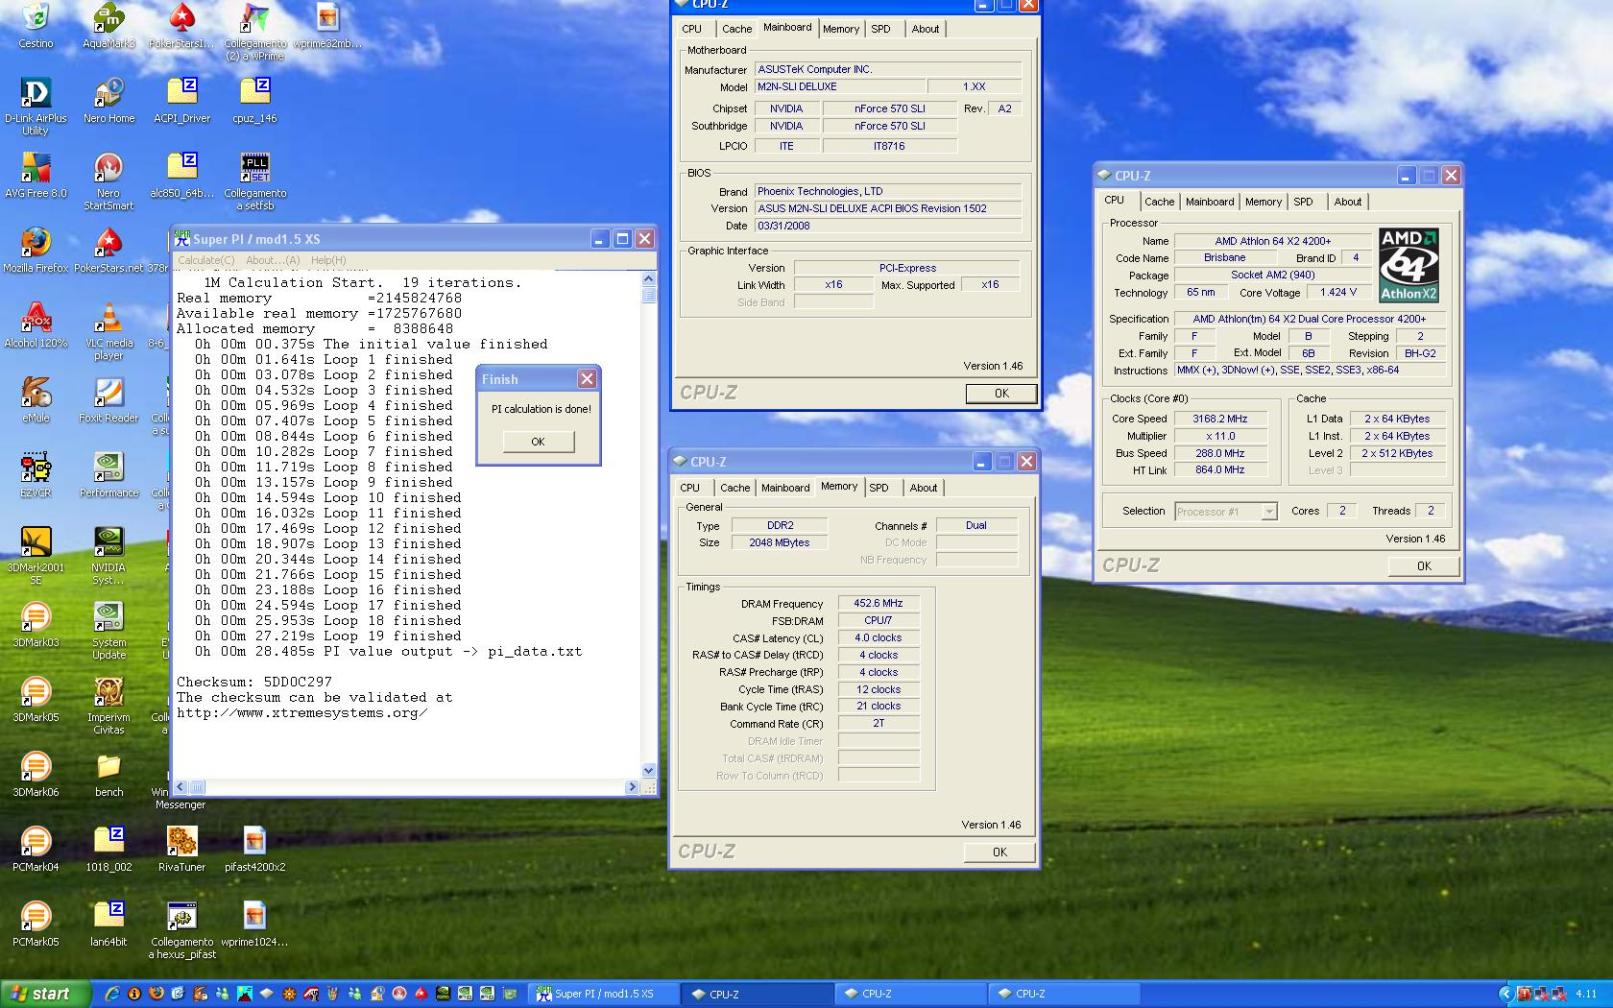Select the Nero StartSmart desktop icon
Screen dimensions: 1613x1008
pos(108,181)
